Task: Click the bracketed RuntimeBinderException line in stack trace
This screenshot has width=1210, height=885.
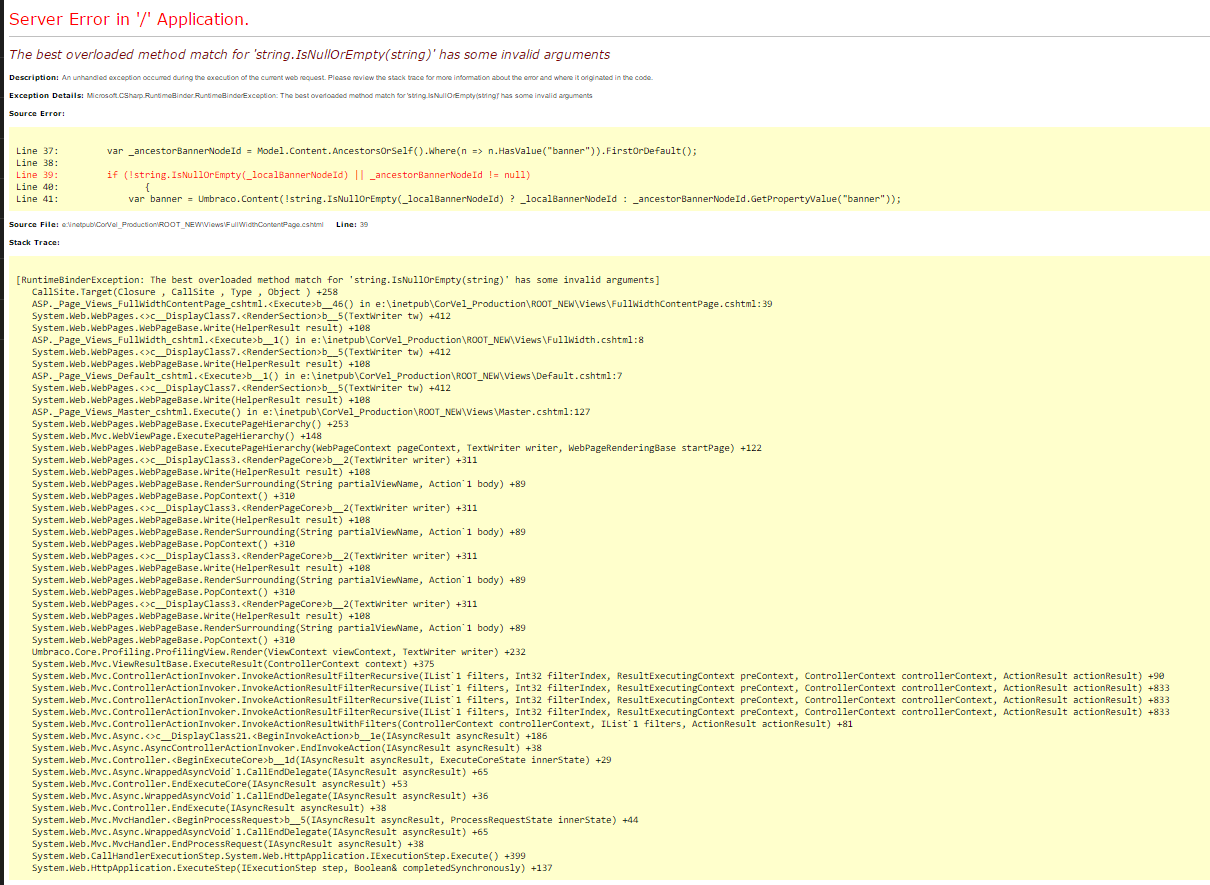Action: coord(337,280)
